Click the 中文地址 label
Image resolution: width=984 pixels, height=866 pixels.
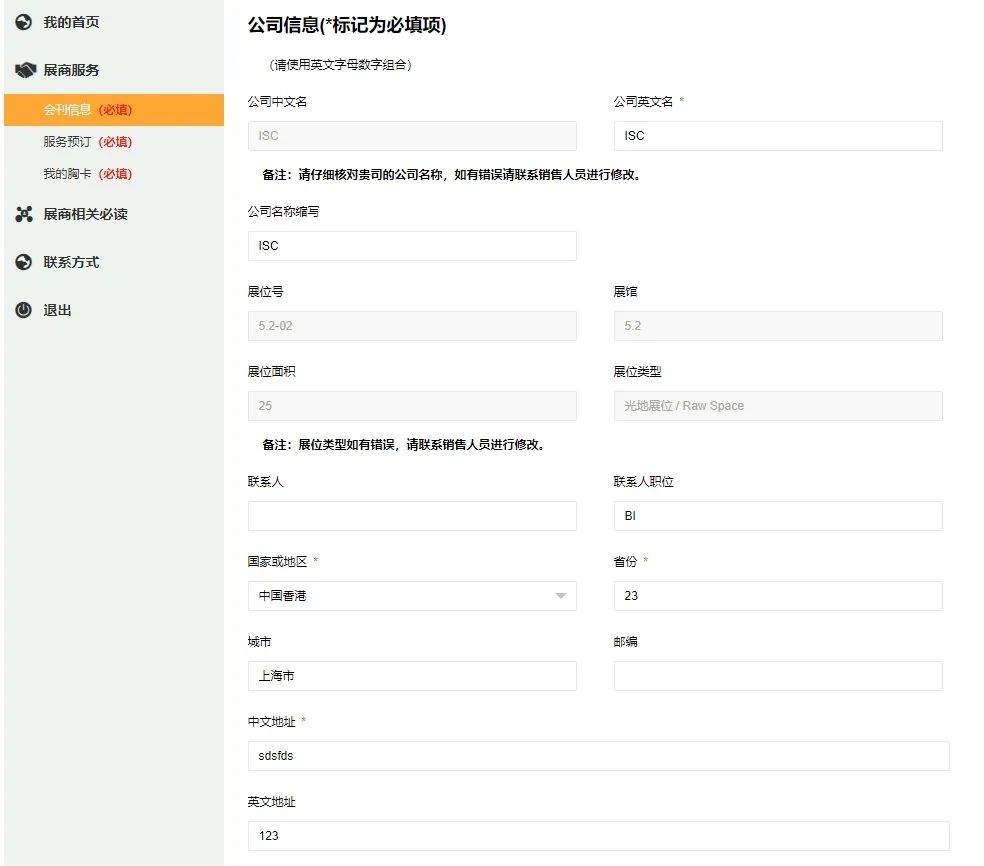271,722
